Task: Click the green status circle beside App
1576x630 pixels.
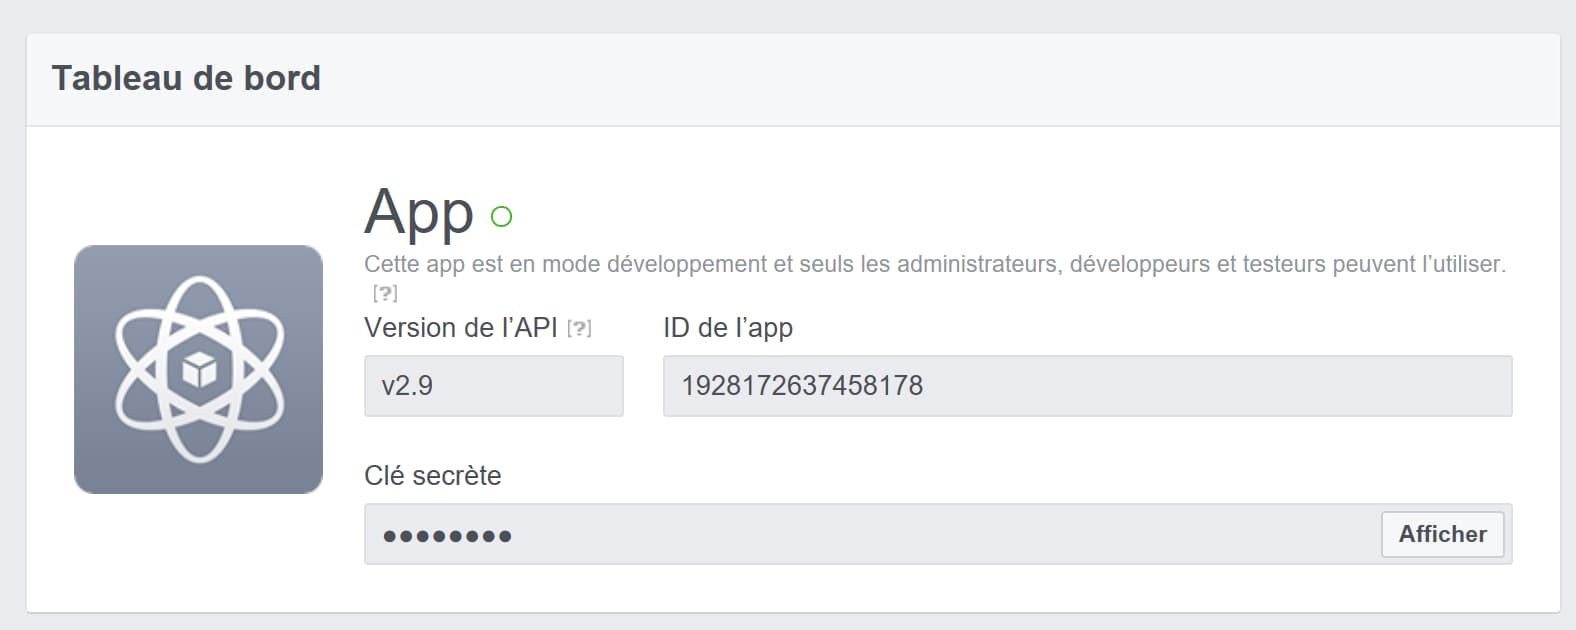Action: 501,216
